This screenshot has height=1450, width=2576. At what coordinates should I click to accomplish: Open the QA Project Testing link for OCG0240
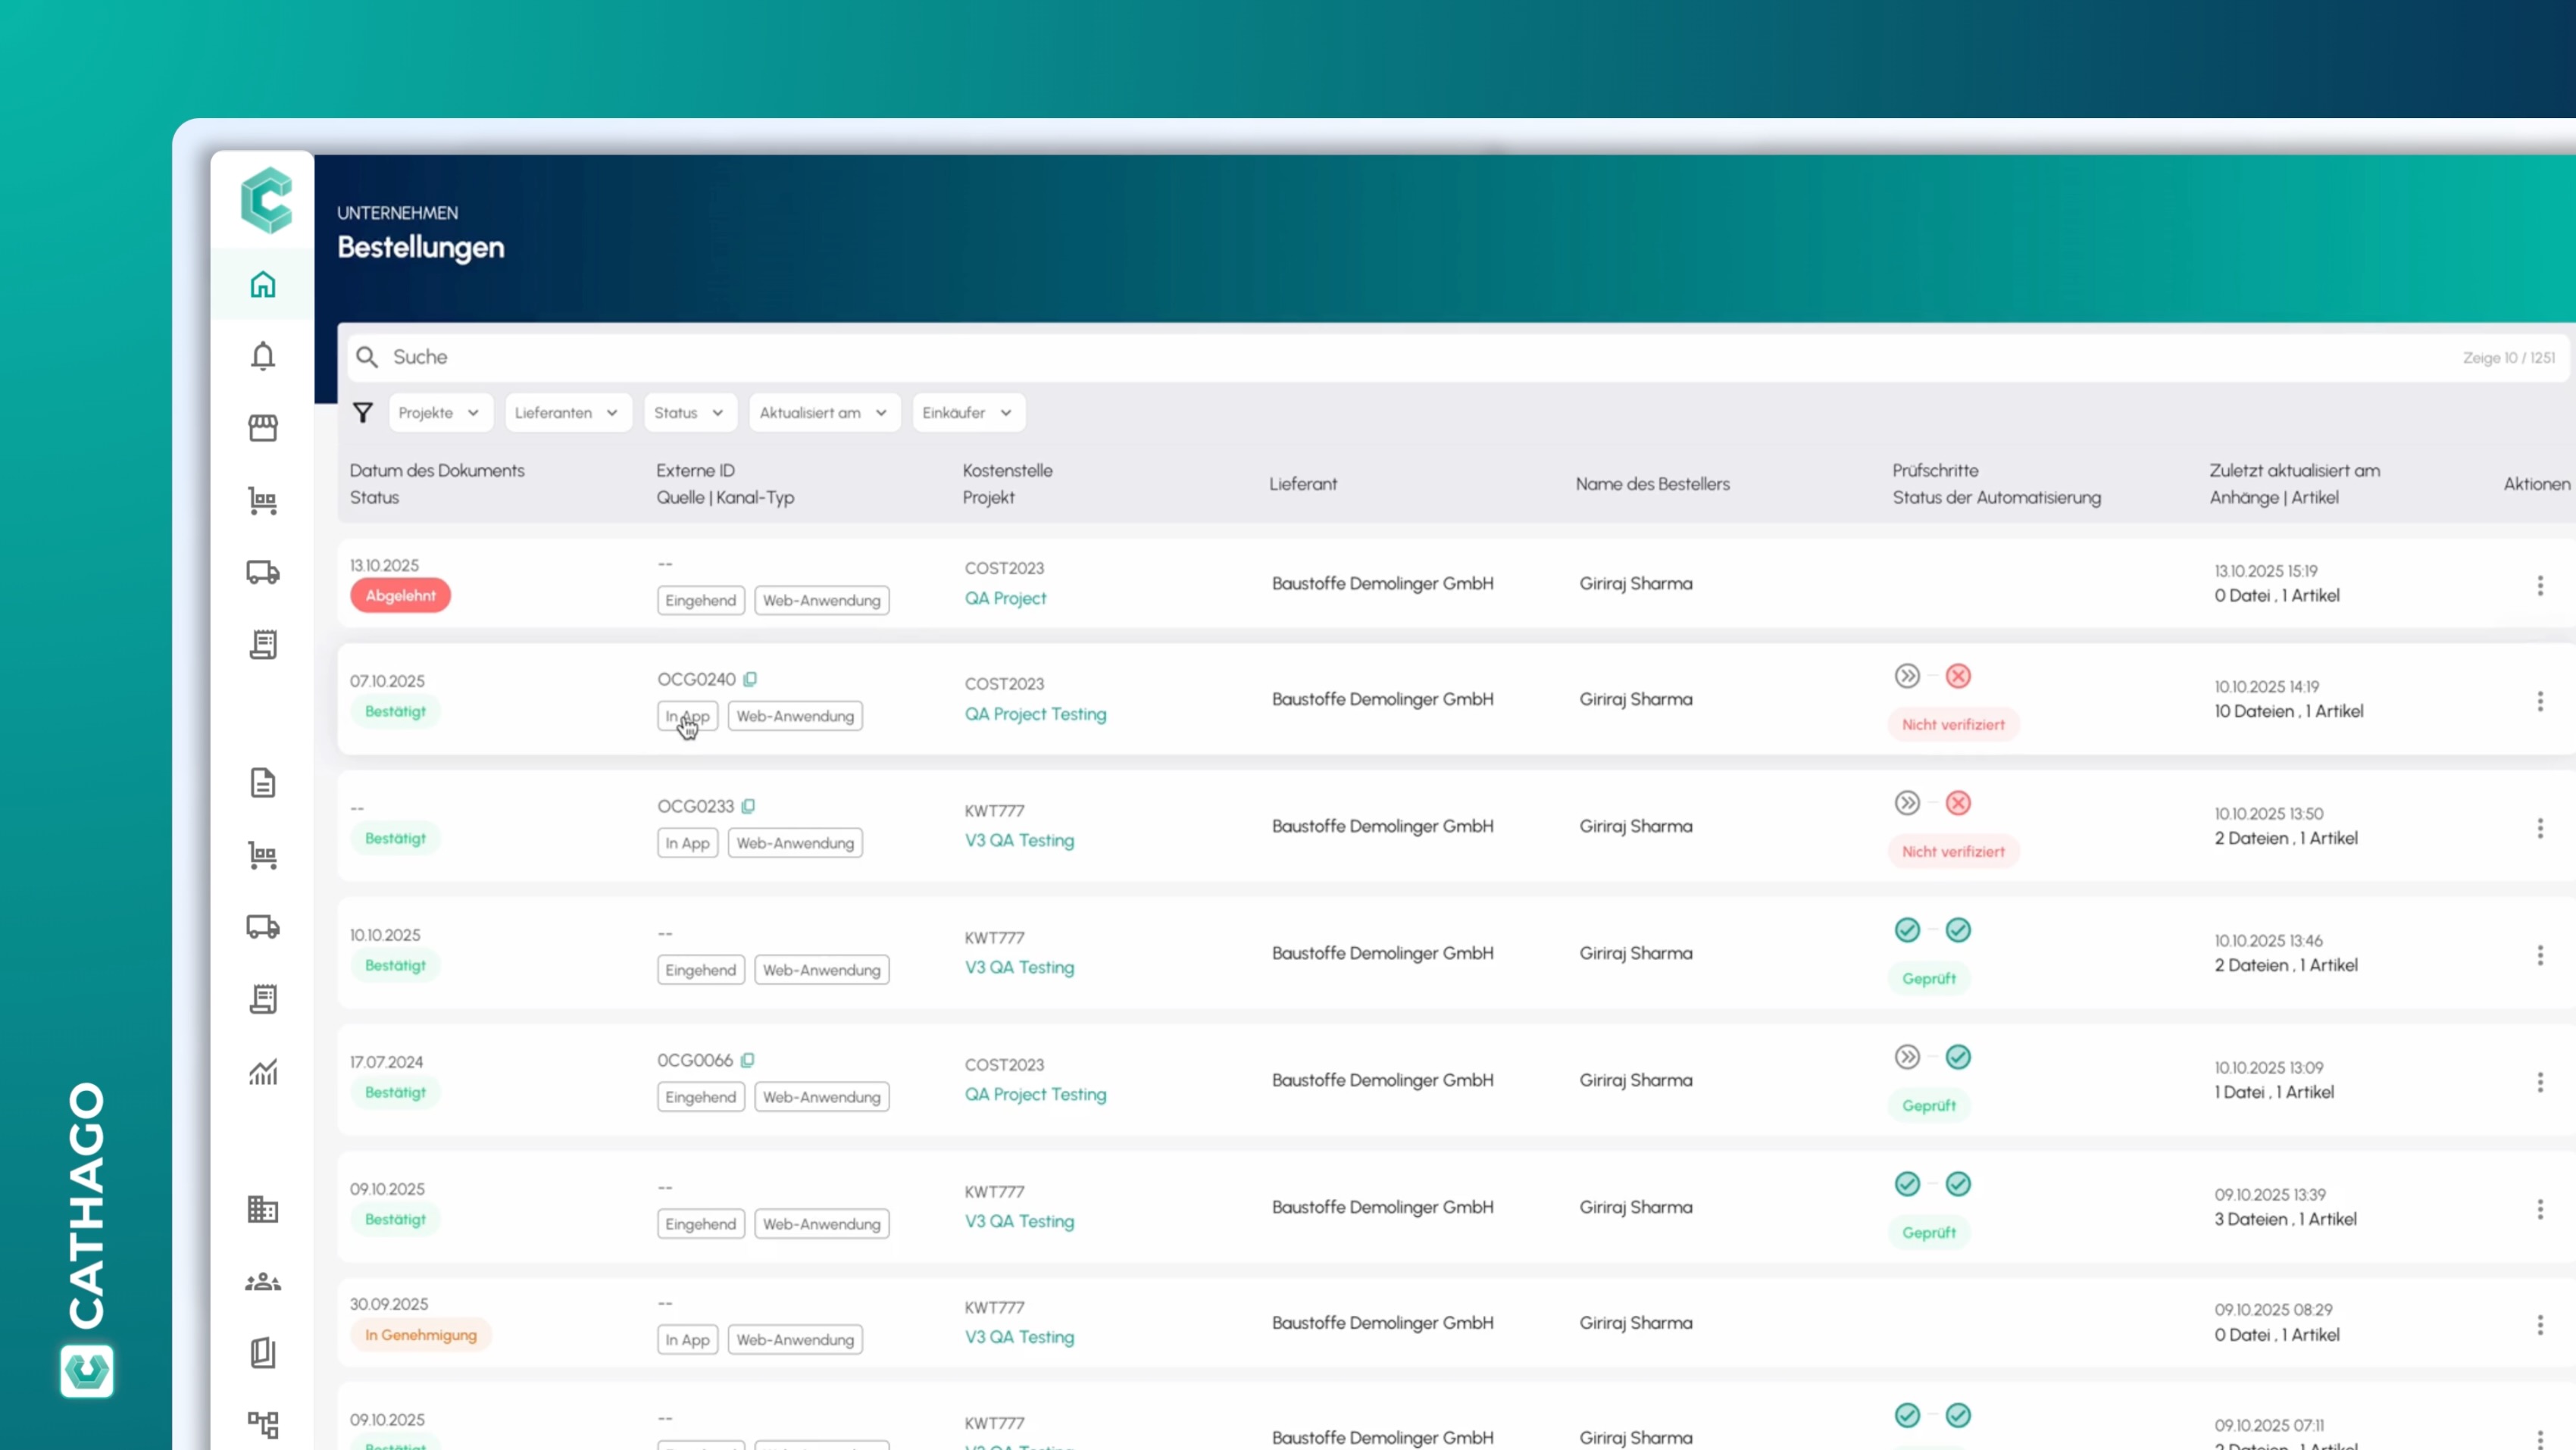pyautogui.click(x=1035, y=714)
